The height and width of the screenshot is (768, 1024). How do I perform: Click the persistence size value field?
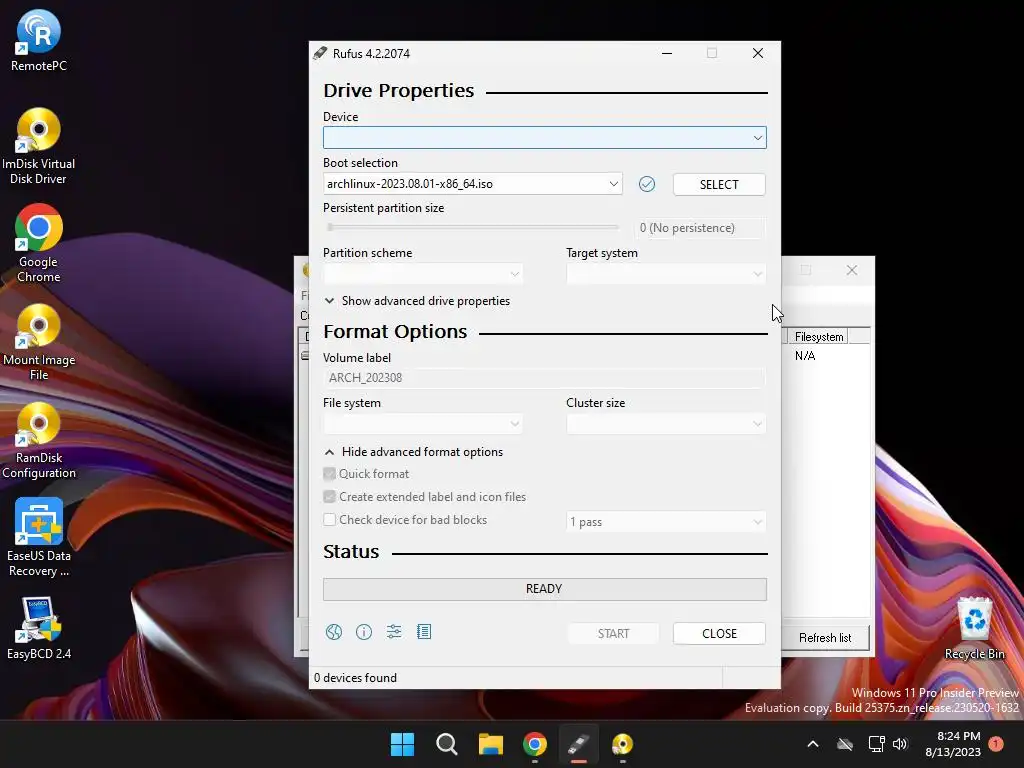tap(699, 228)
